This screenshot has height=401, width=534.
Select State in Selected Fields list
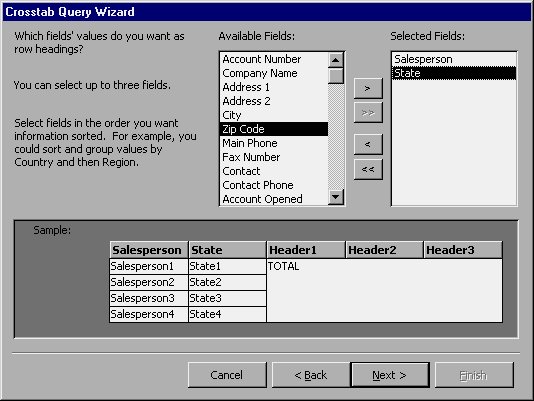click(x=454, y=73)
